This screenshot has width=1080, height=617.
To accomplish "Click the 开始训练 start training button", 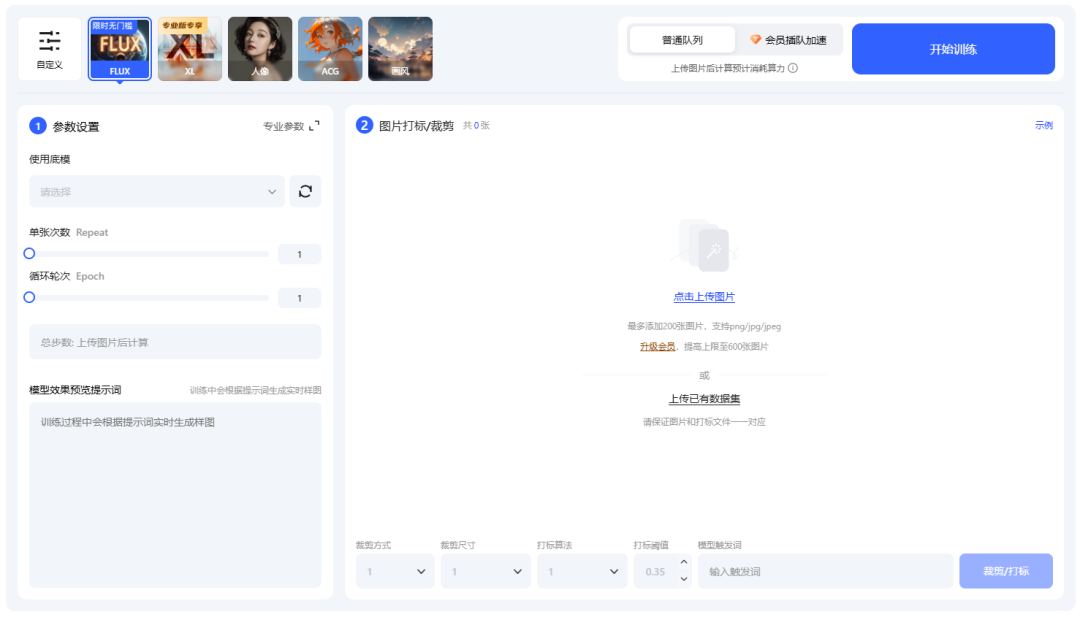I will (x=952, y=48).
